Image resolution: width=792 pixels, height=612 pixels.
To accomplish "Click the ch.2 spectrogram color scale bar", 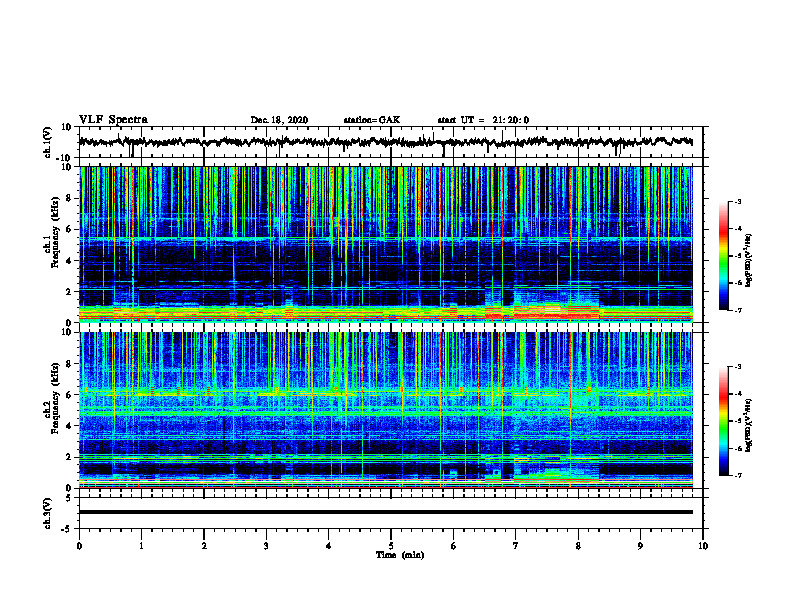I will [723, 421].
